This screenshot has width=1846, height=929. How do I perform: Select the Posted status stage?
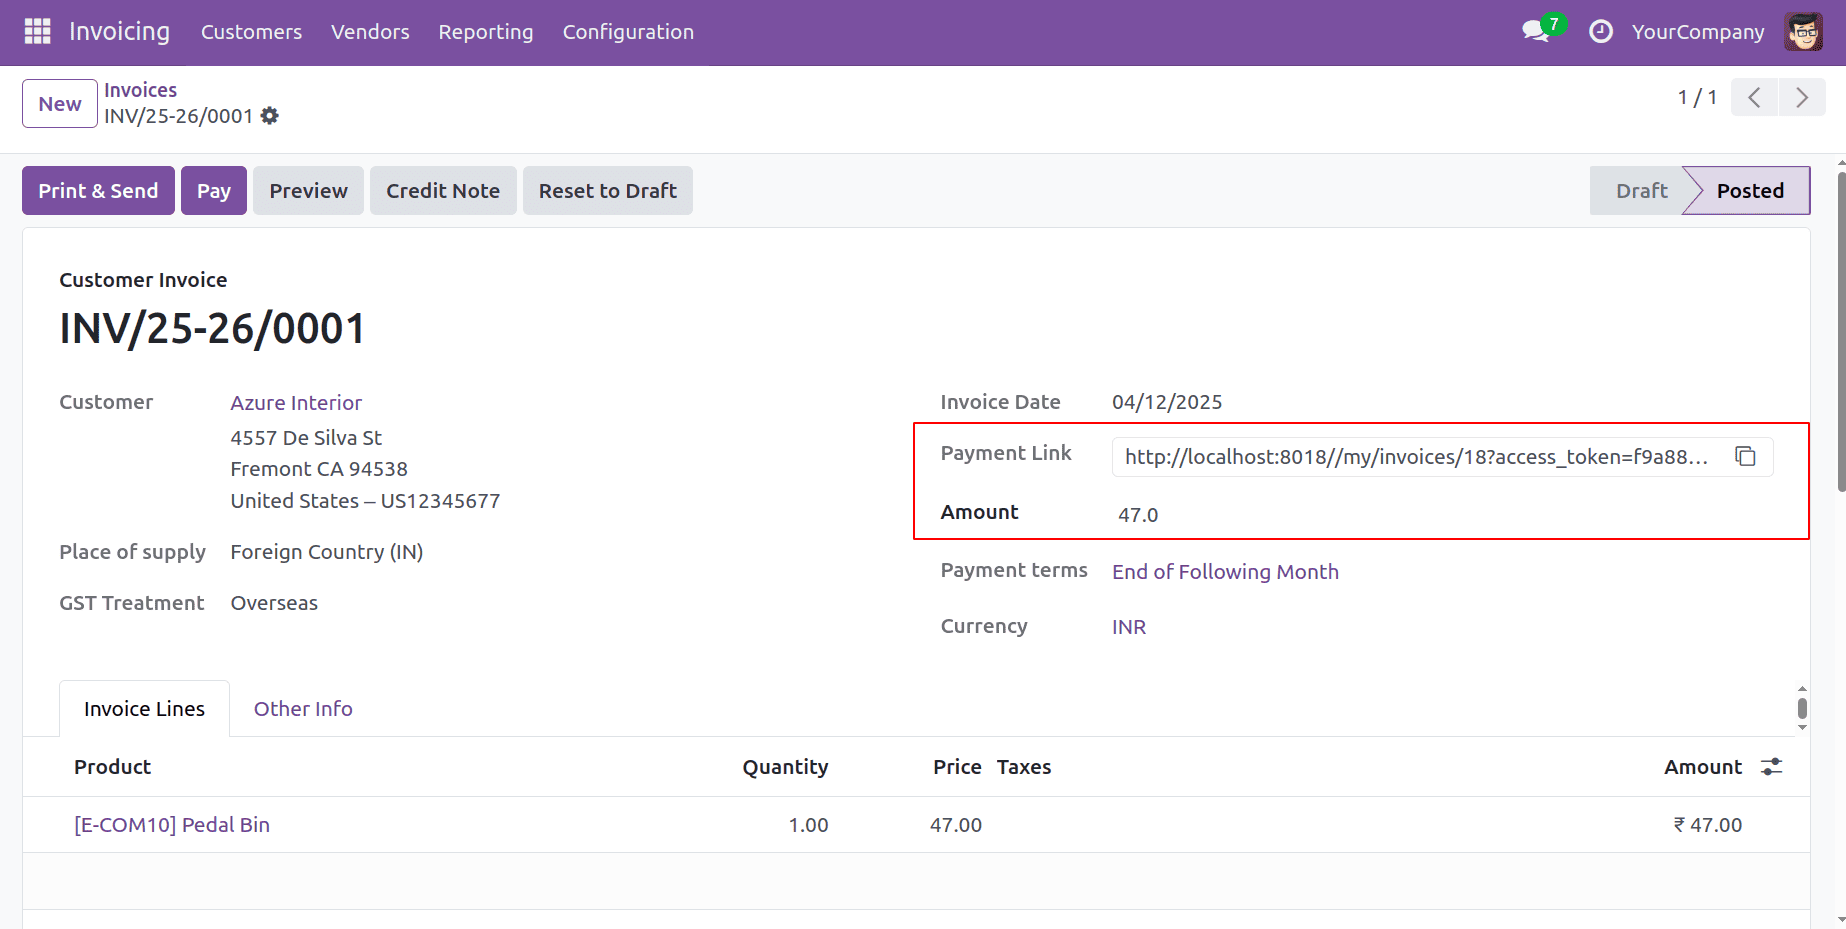(1750, 191)
